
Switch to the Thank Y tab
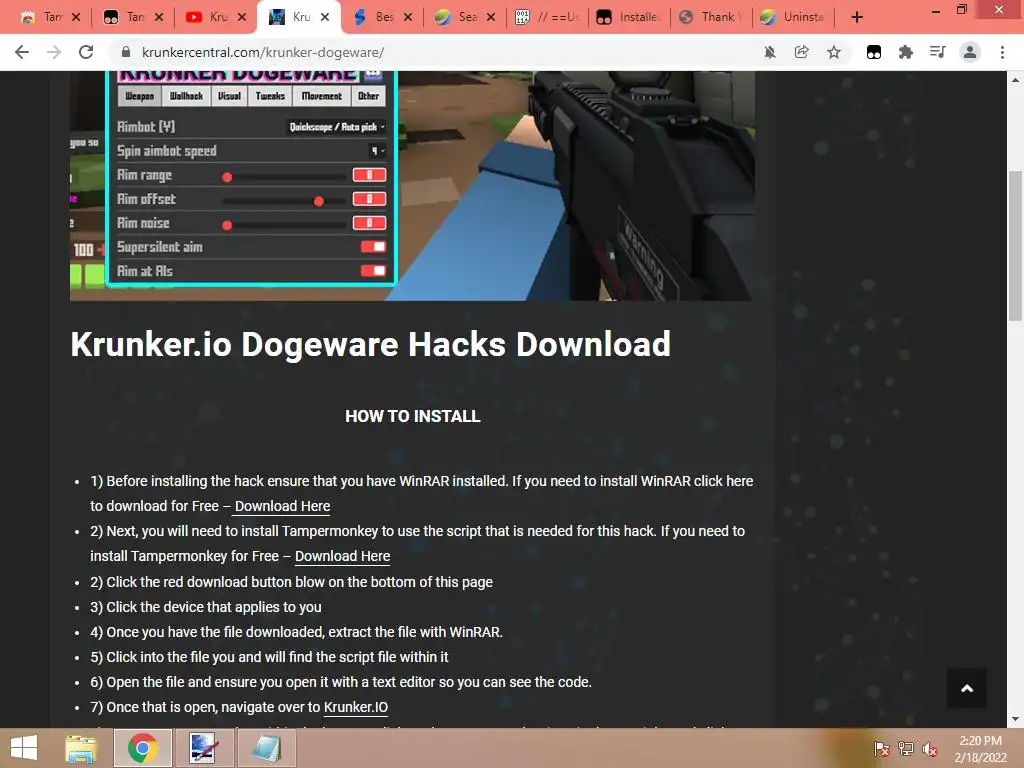(x=712, y=17)
